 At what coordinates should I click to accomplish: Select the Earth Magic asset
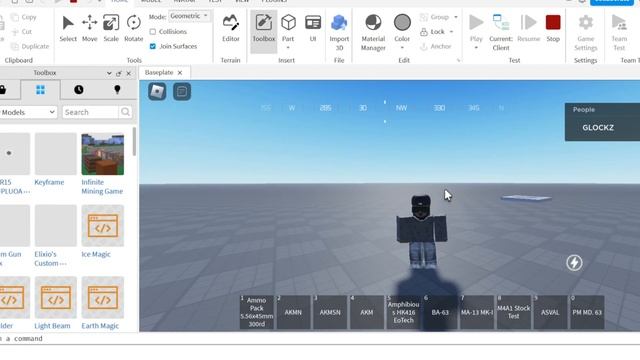pyautogui.click(x=102, y=304)
